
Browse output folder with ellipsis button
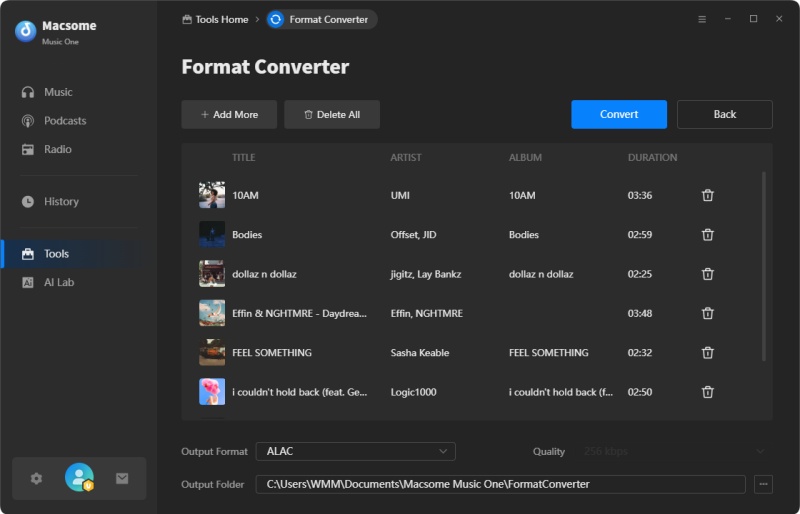(763, 484)
